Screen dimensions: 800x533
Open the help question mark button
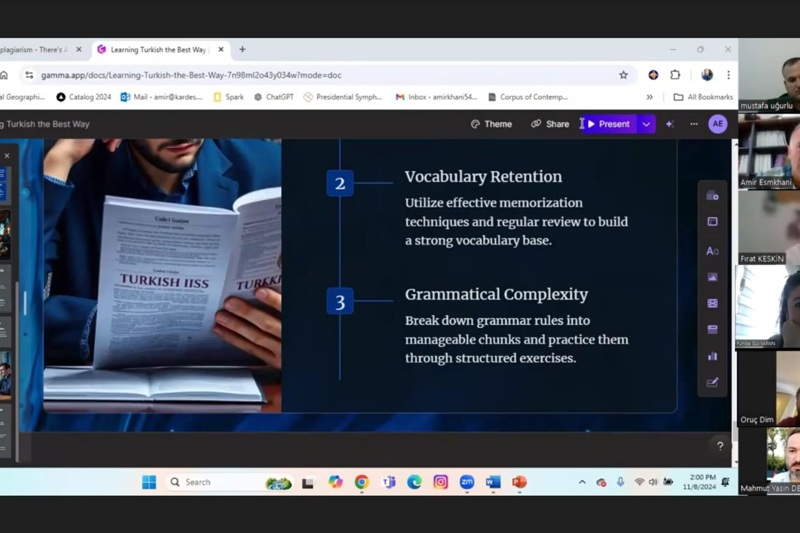coord(719,446)
